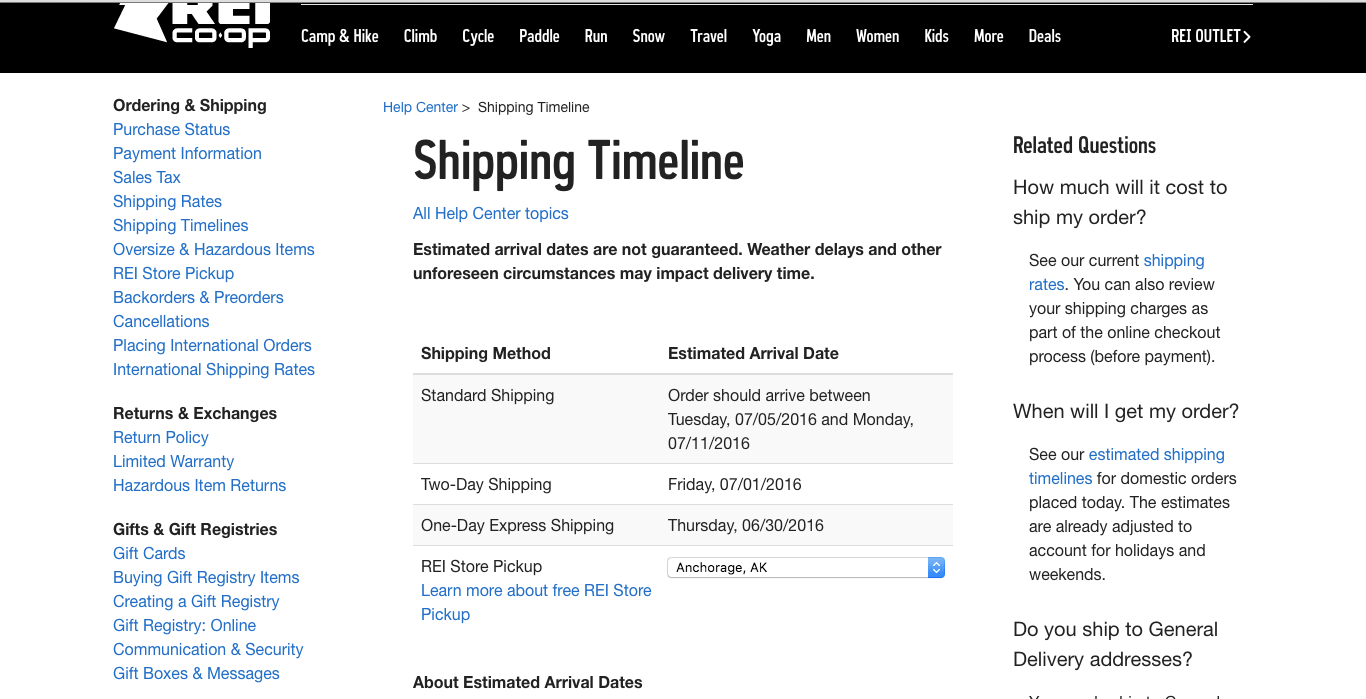Go to Gift Cards help page
Viewport: 1366px width, 699px height.
(x=149, y=553)
